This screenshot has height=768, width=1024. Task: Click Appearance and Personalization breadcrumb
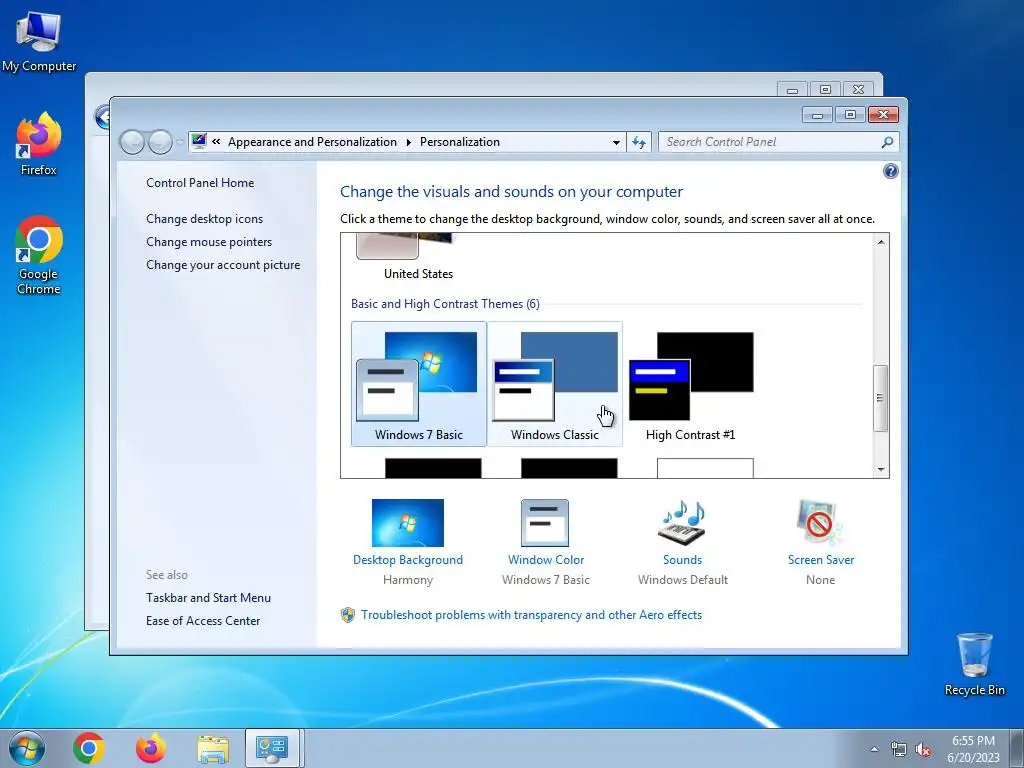point(312,142)
